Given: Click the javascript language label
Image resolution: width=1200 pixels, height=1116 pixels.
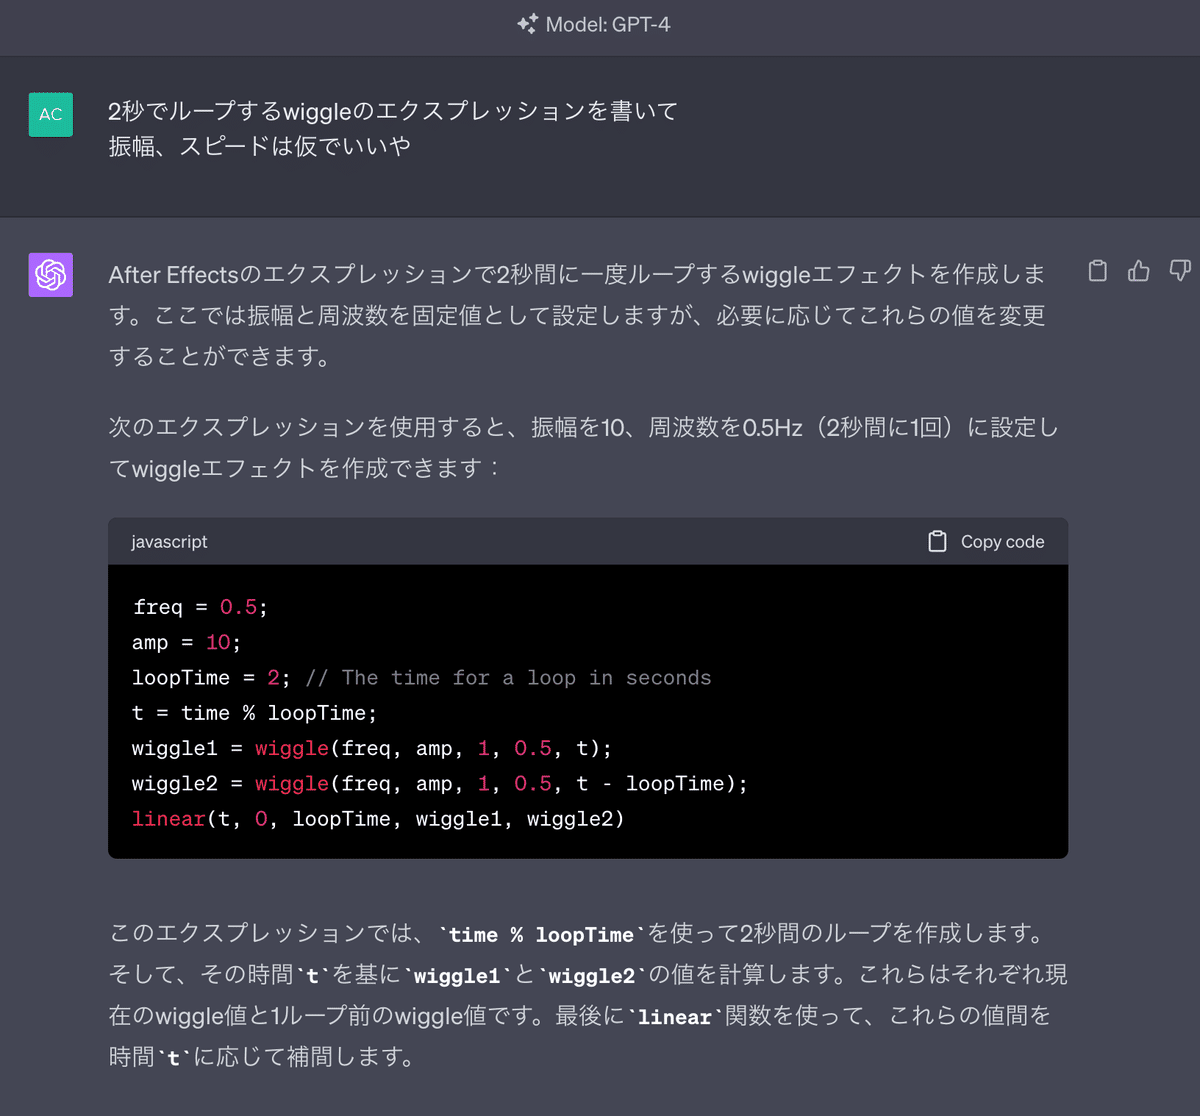Looking at the screenshot, I should click(x=169, y=541).
